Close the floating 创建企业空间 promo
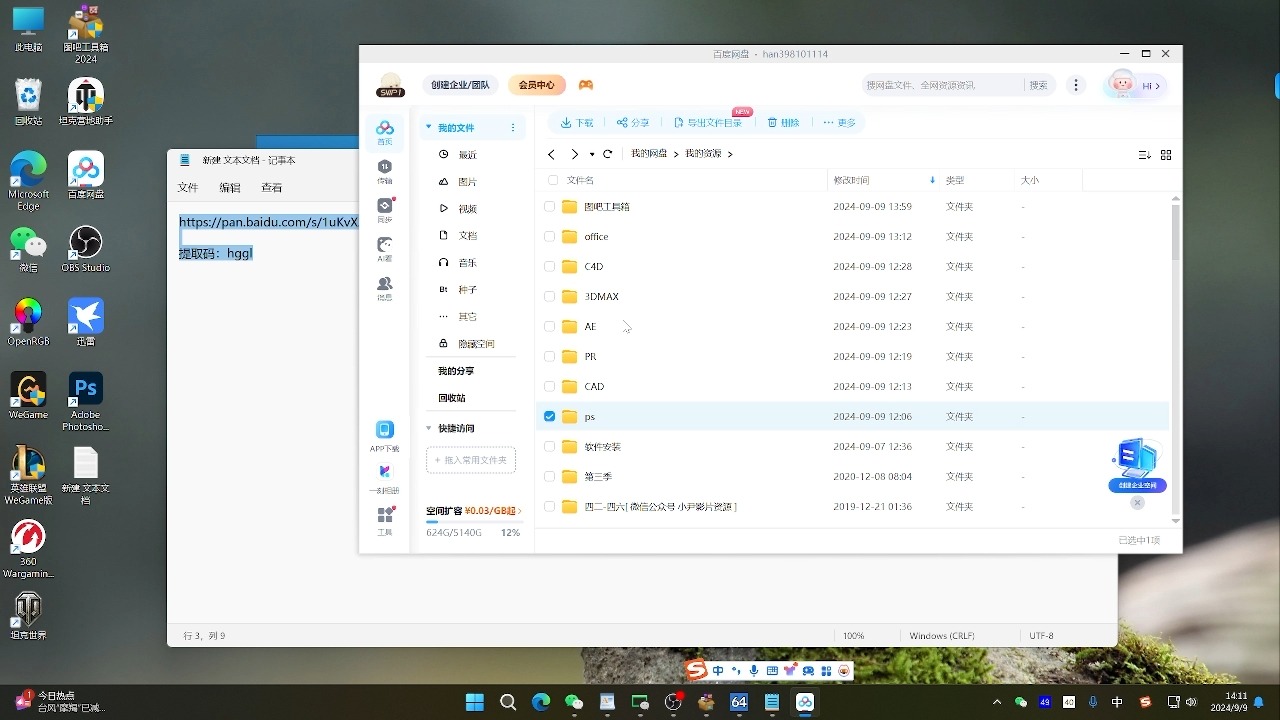 pyautogui.click(x=1137, y=502)
